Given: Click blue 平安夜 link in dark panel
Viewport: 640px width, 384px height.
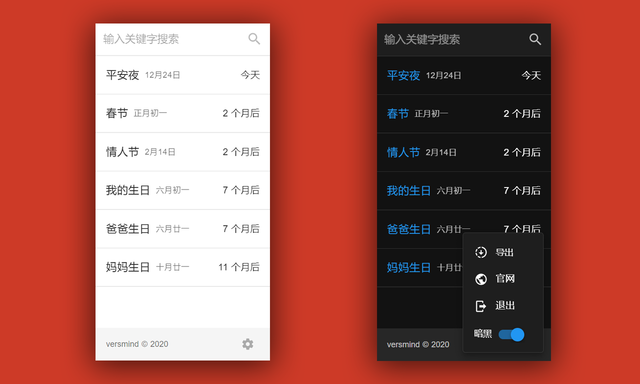Looking at the screenshot, I should click(x=403, y=75).
